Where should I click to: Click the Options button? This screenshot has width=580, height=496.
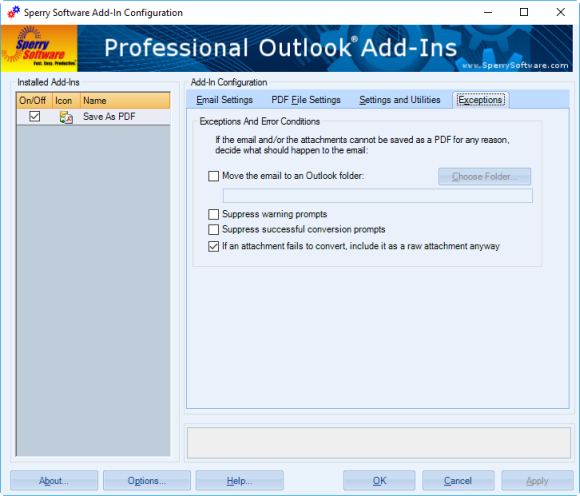tap(147, 480)
